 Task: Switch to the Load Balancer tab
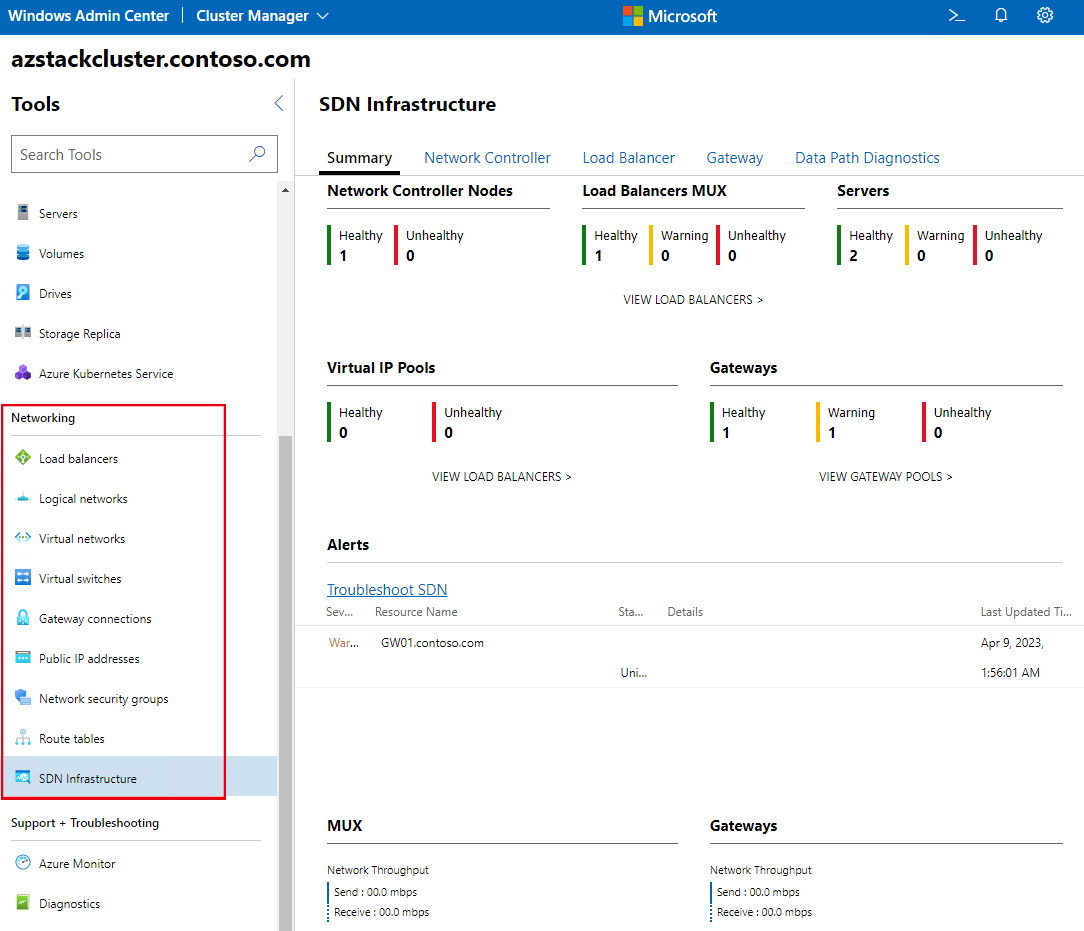628,158
